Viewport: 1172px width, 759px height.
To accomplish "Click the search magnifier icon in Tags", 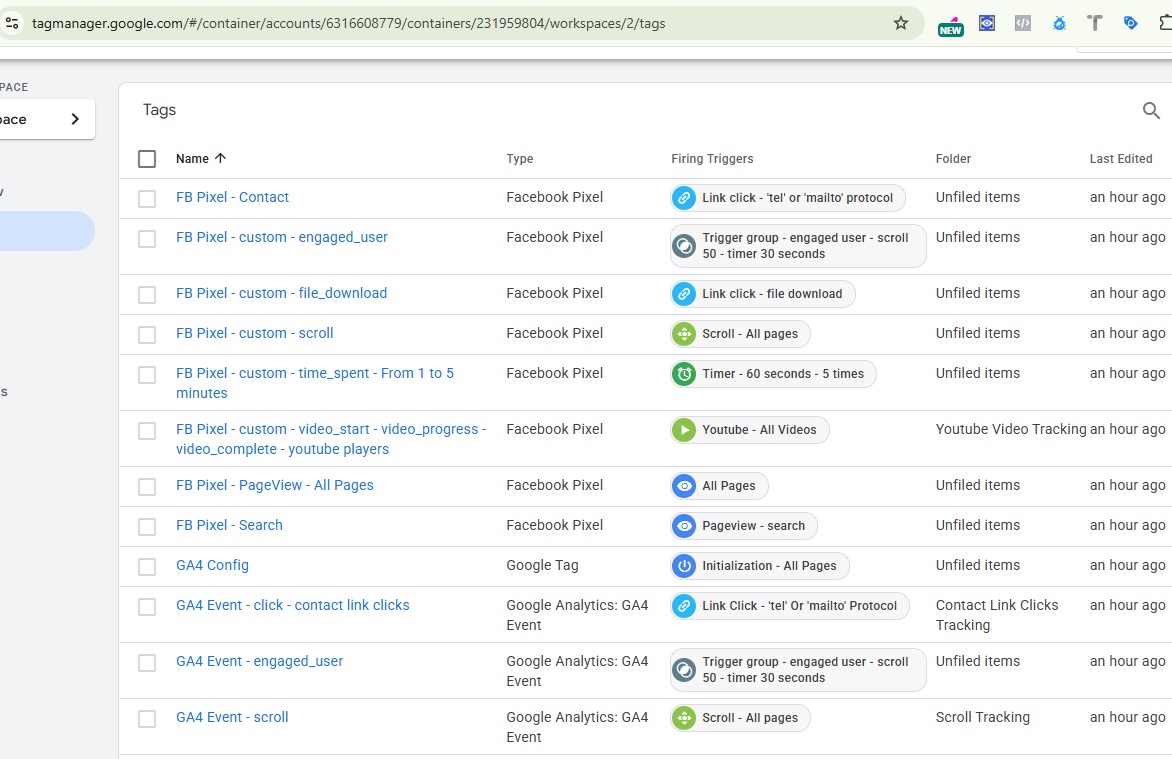I will click(x=1151, y=111).
